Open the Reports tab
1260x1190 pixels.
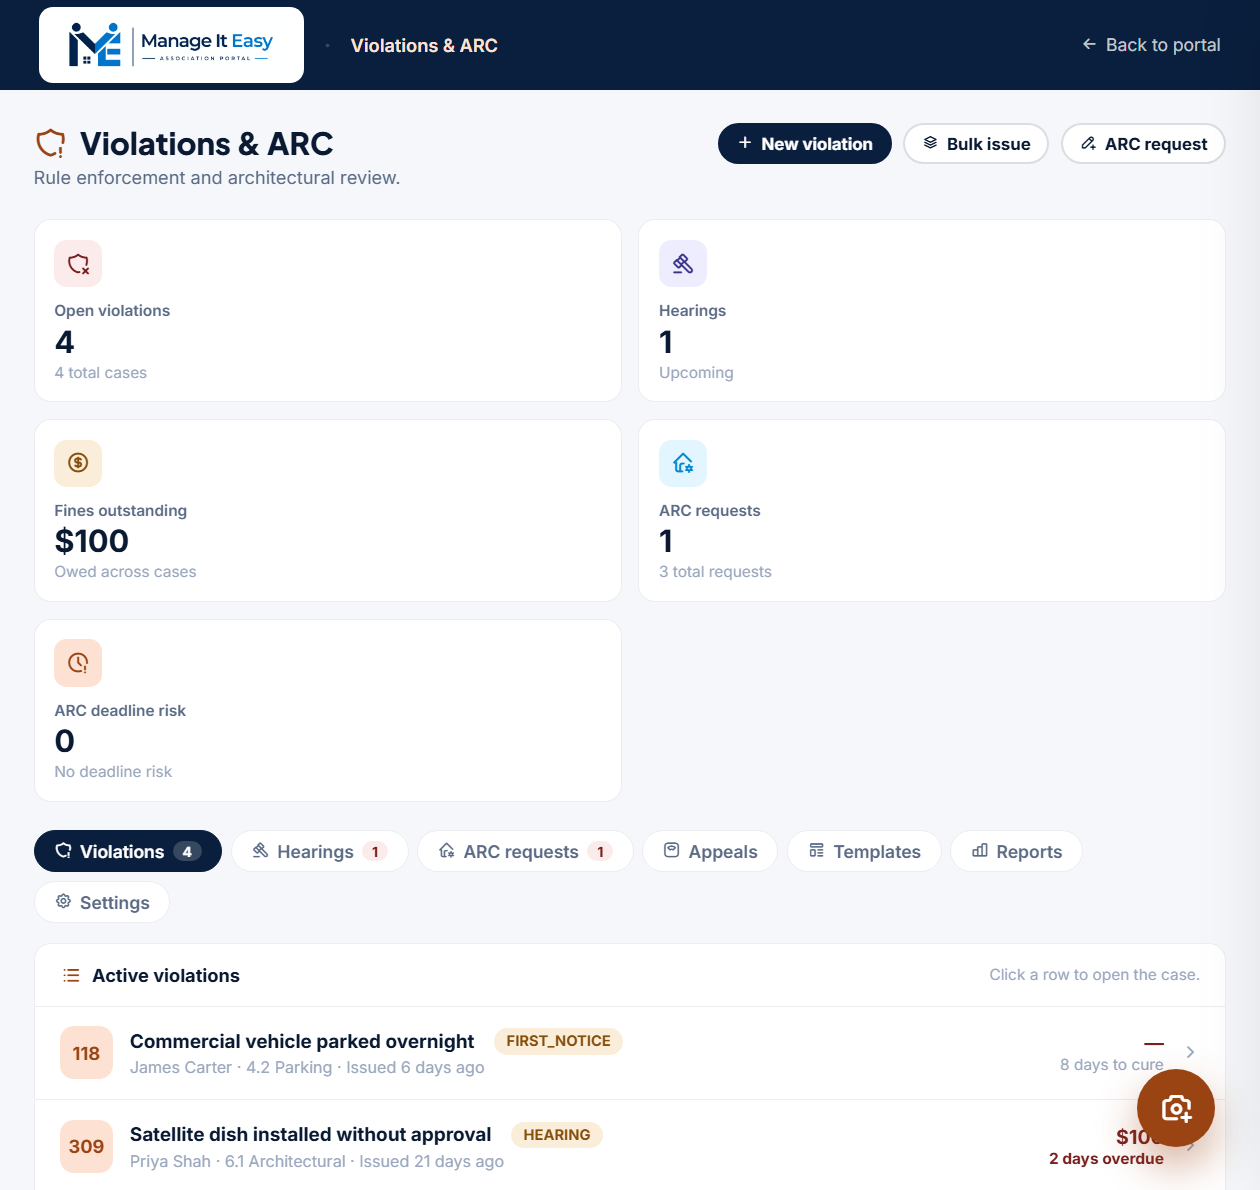1016,851
